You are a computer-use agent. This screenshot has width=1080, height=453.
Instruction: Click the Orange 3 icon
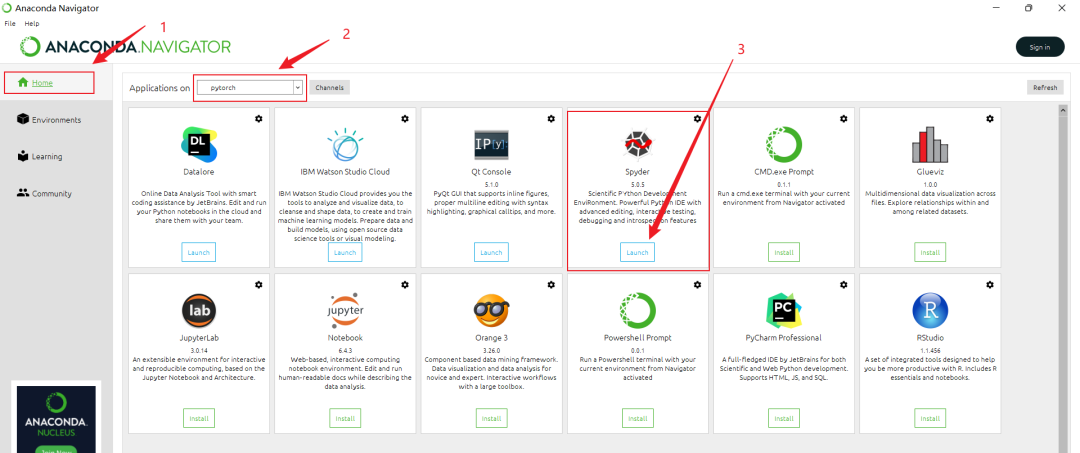491,311
